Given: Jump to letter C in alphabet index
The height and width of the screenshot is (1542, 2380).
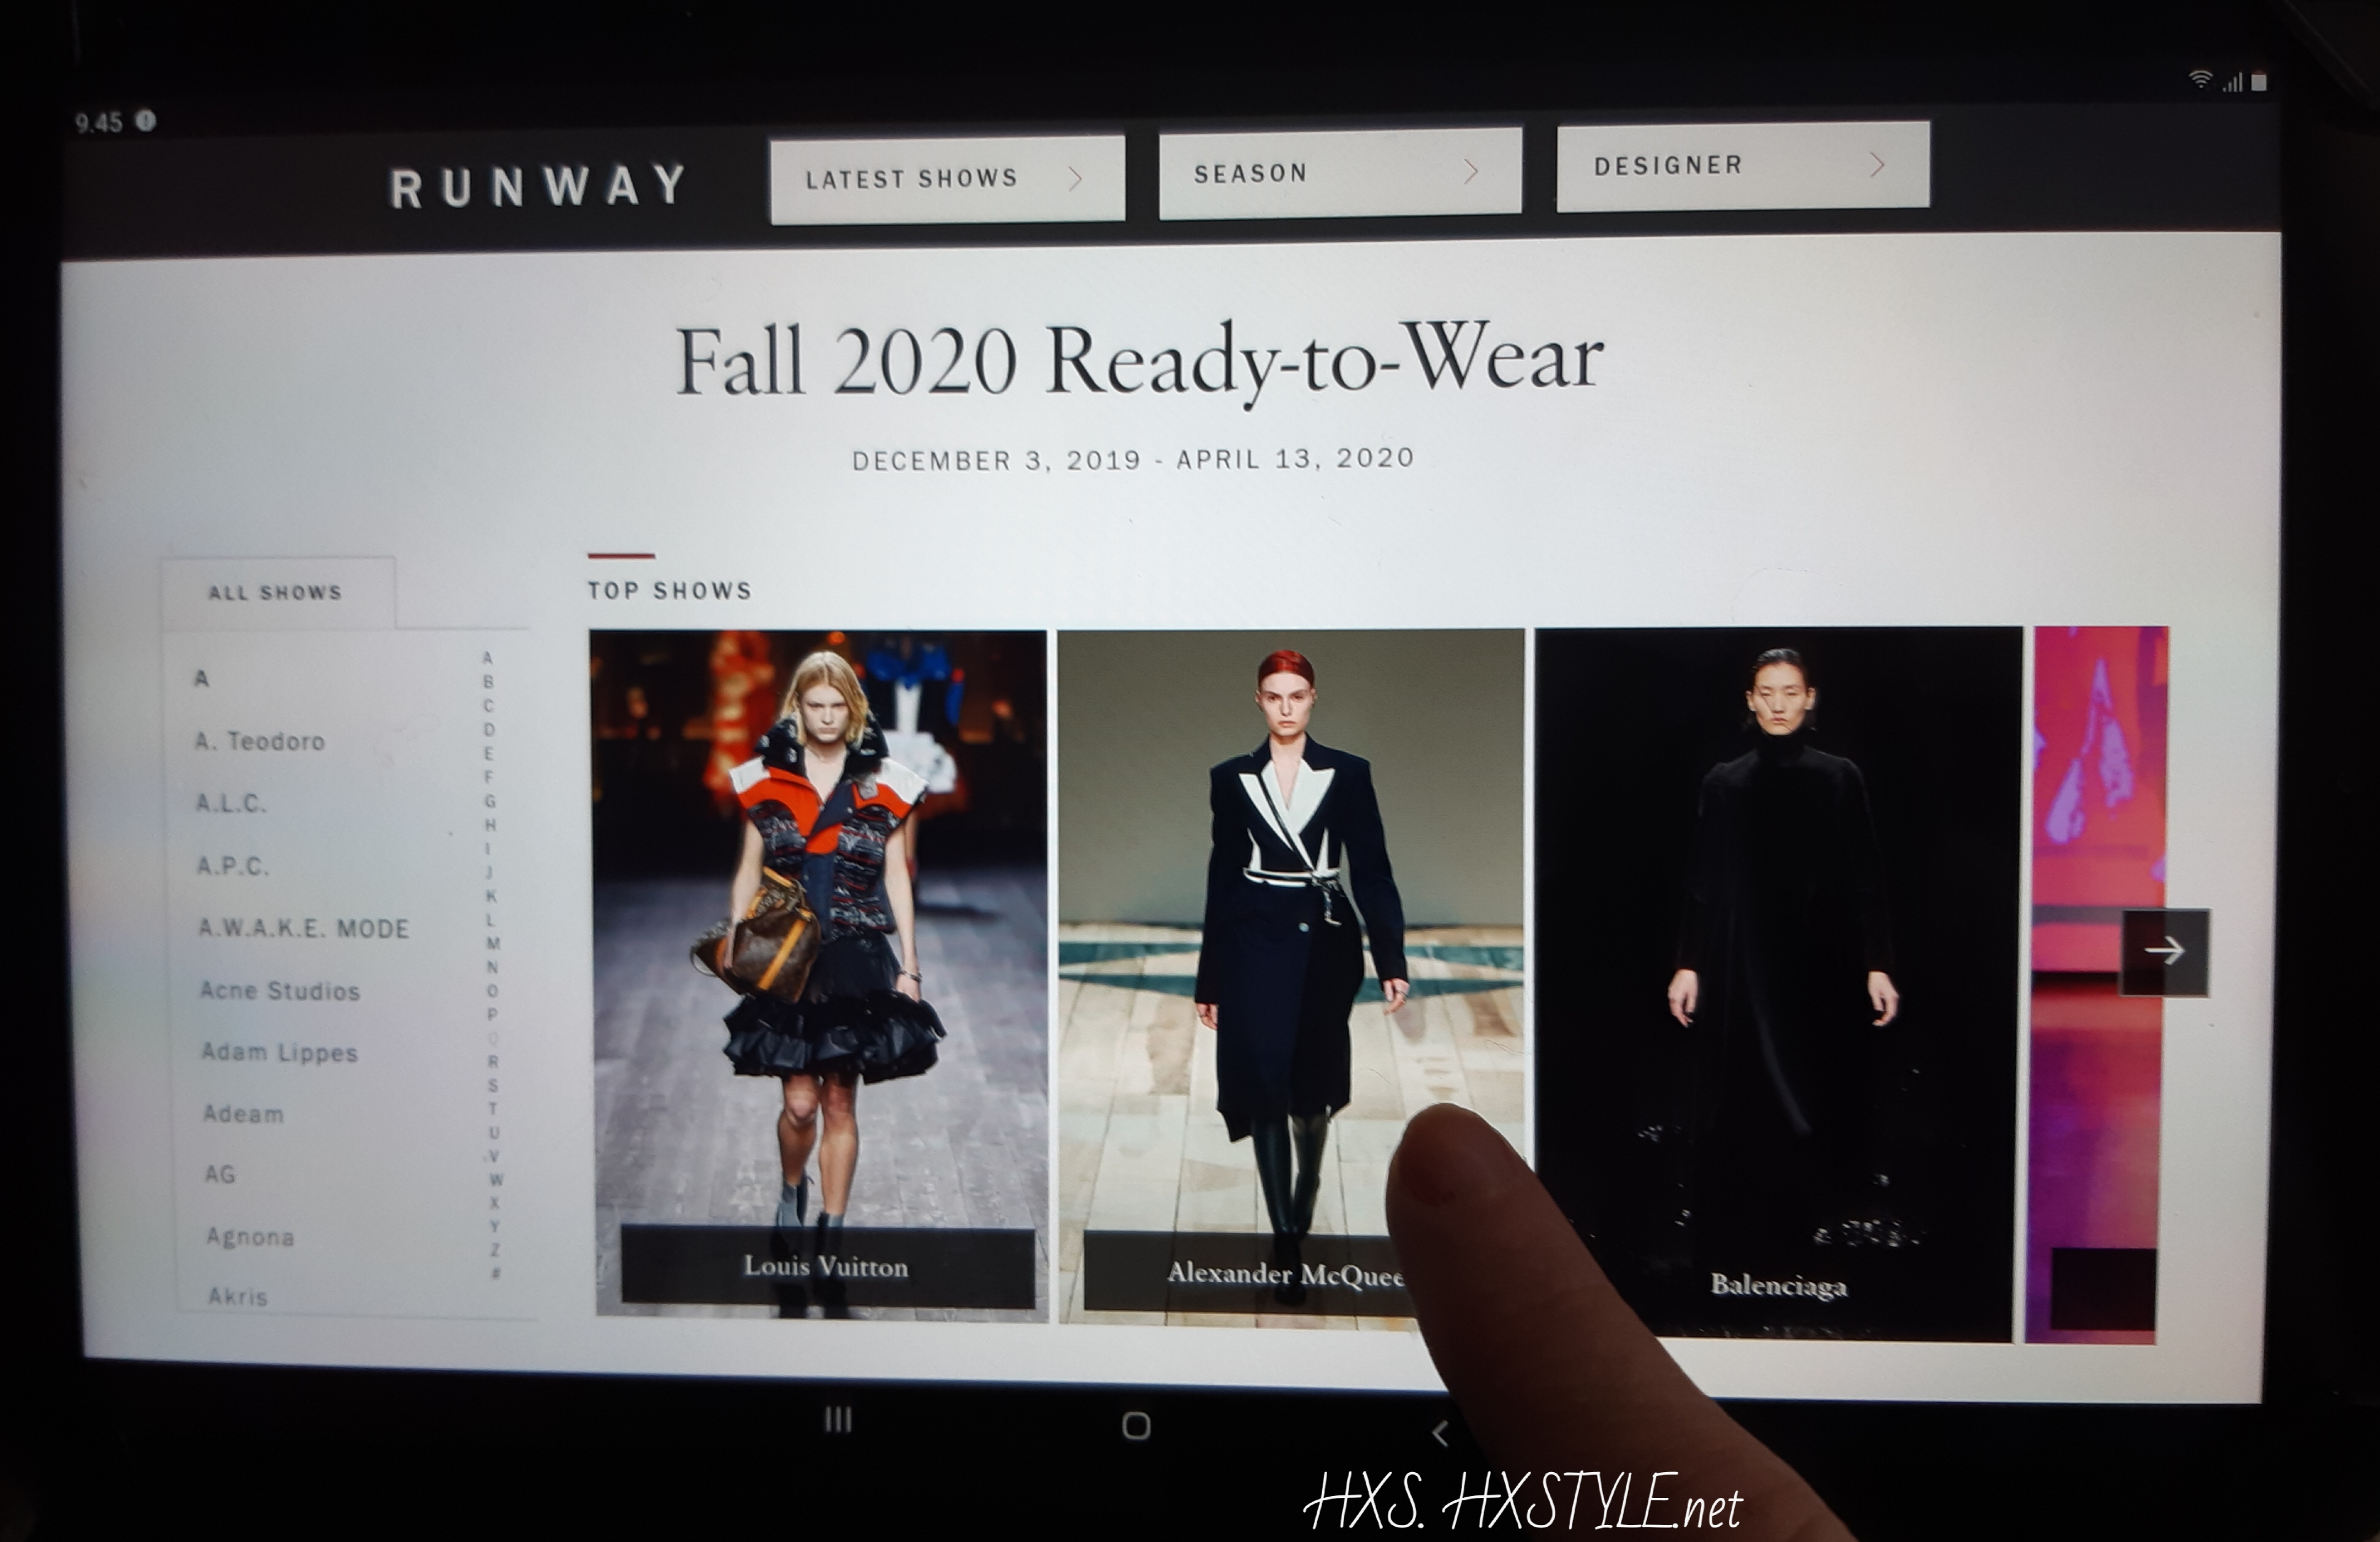Looking at the screenshot, I should coord(488,706).
